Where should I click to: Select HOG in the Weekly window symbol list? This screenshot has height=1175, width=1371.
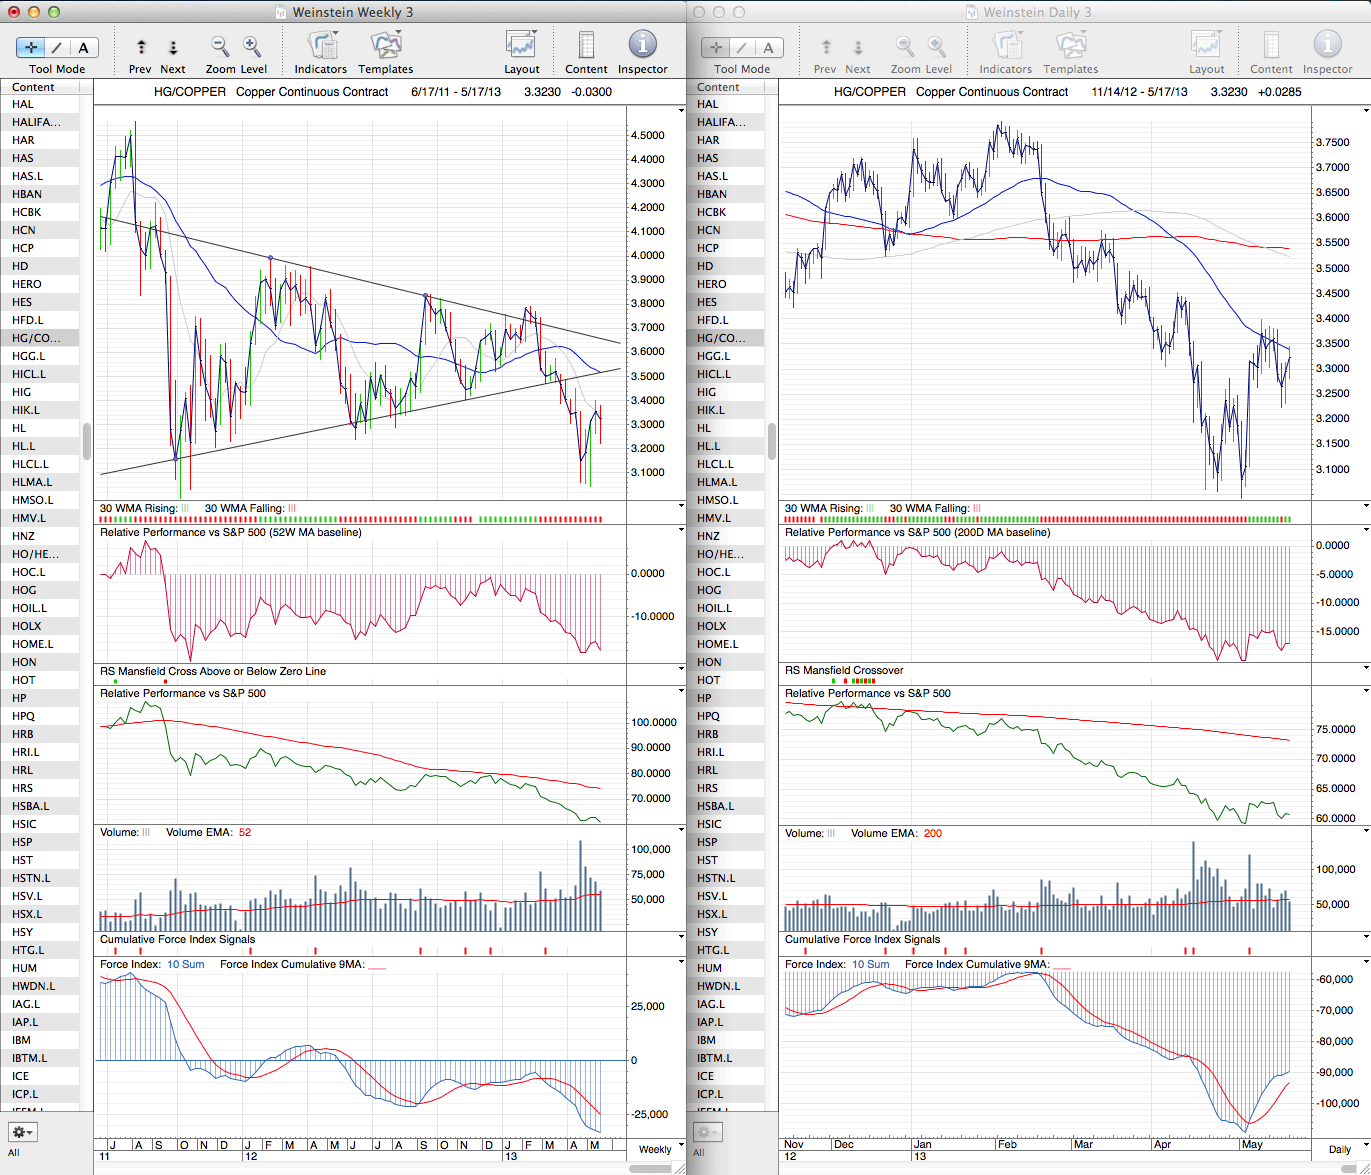point(23,590)
